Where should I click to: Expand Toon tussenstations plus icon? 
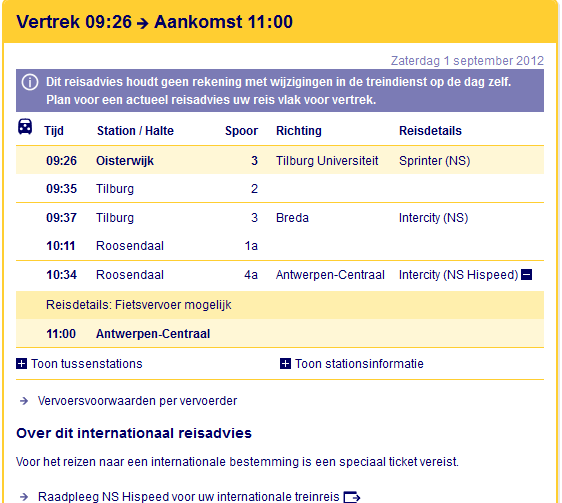click(22, 364)
